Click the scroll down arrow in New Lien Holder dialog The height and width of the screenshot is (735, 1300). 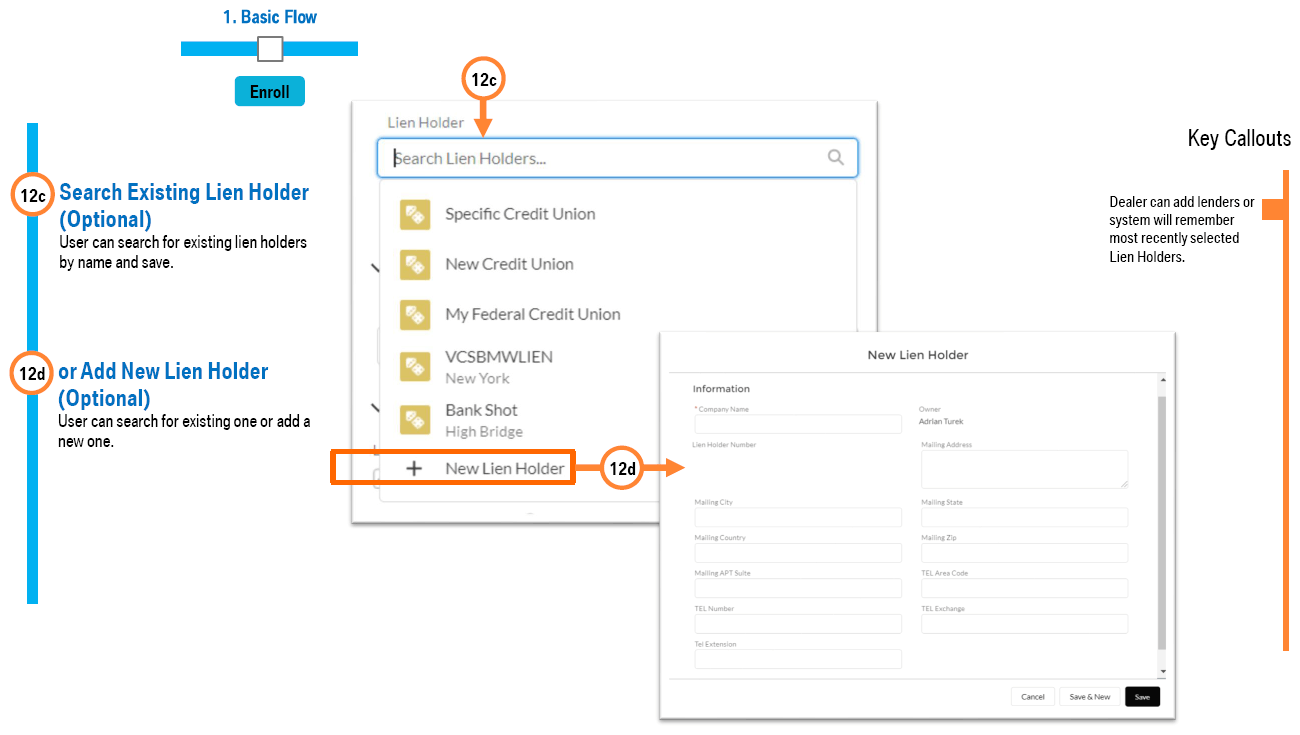tap(1162, 671)
